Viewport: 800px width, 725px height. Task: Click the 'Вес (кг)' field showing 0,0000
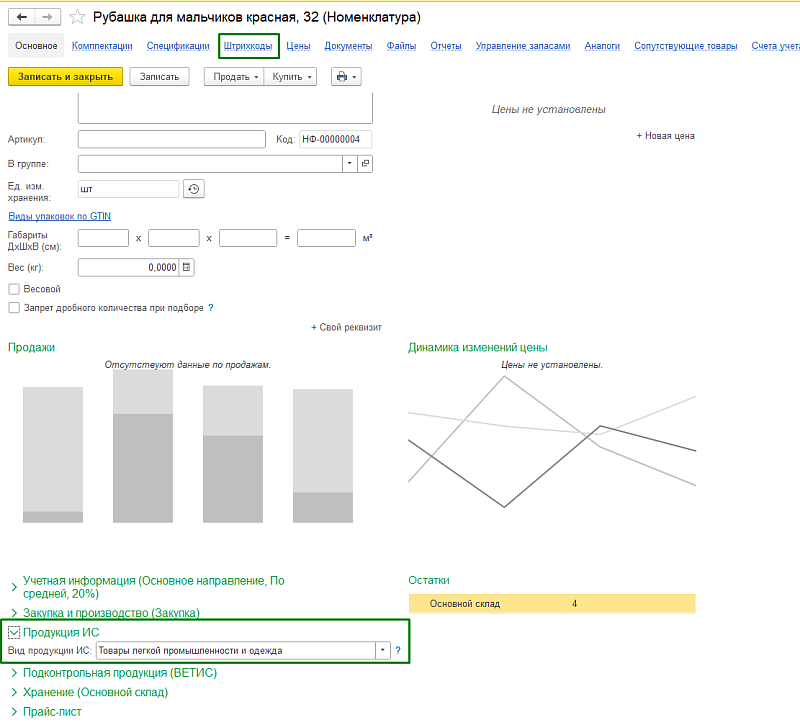pos(129,267)
